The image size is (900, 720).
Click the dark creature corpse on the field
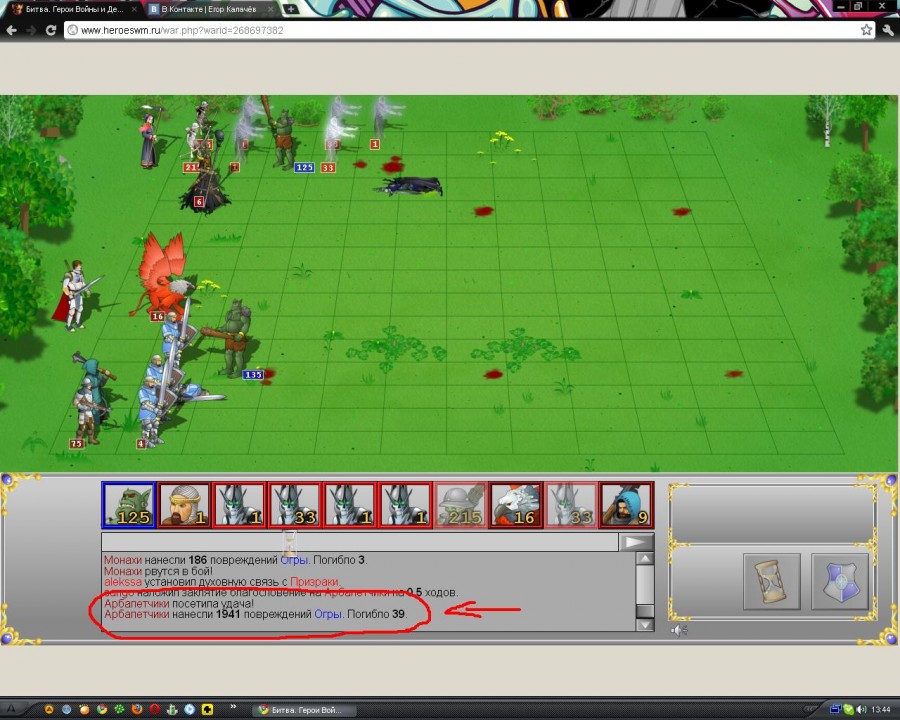tap(410, 186)
